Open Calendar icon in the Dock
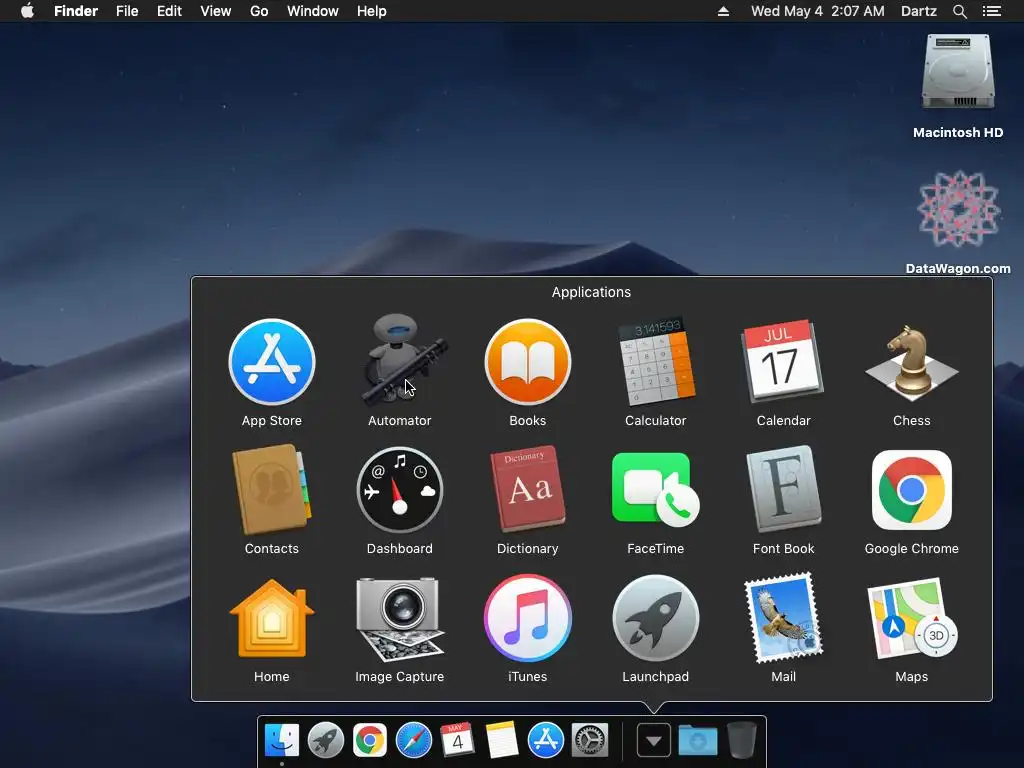The width and height of the screenshot is (1024, 768). (x=457, y=741)
